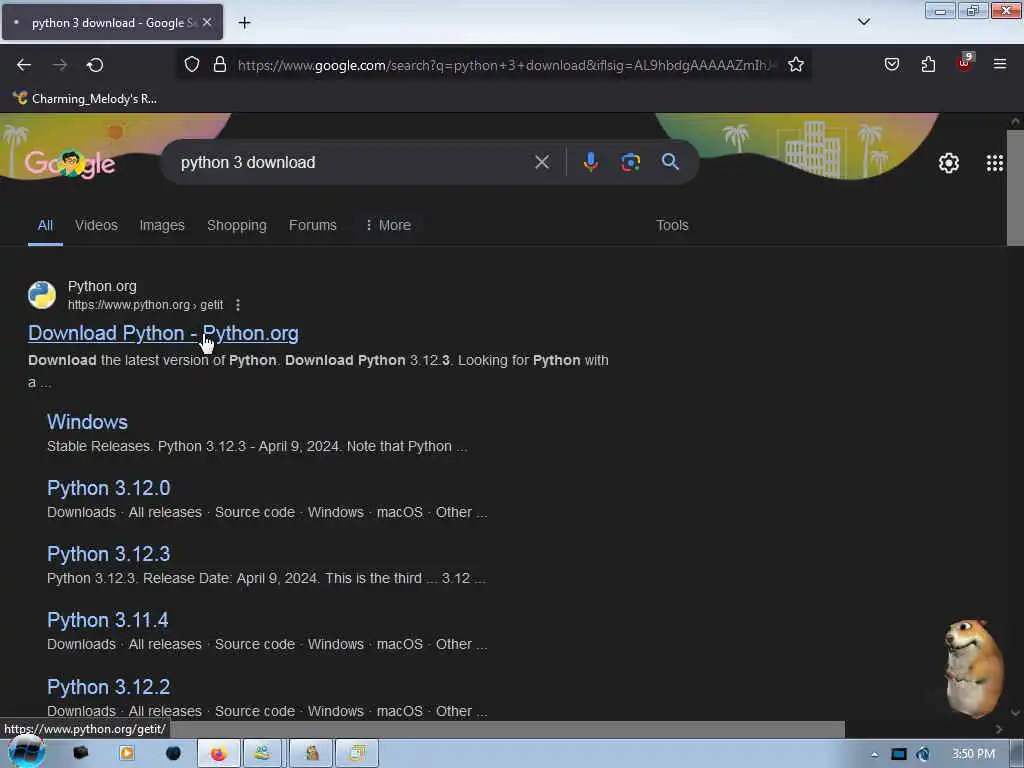Expand the list all tabs chevron
This screenshot has width=1024, height=768.
coord(863,22)
